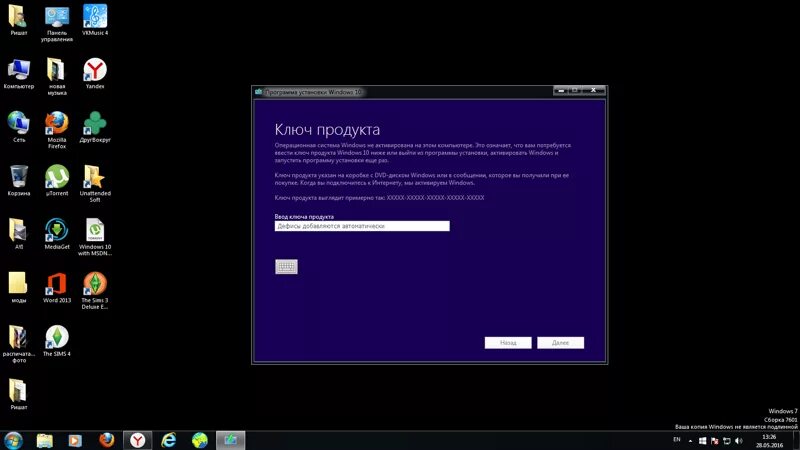Launch The Sims 3 Deluxe shortcut
800x450 pixels.
pyautogui.click(x=95, y=291)
